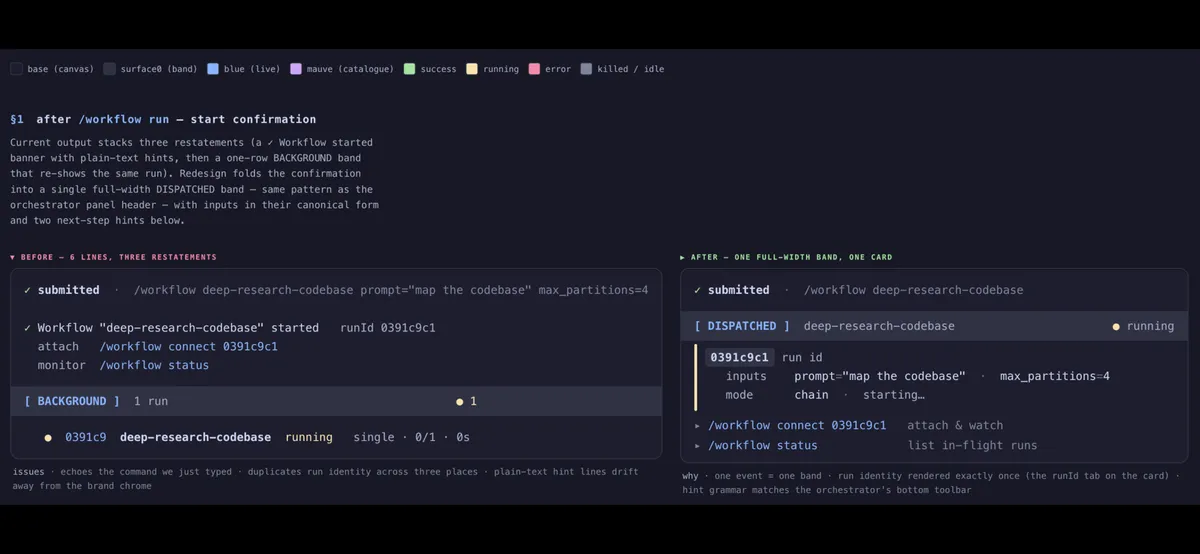Image resolution: width=1200 pixels, height=554 pixels.
Task: Click the 'run id' label text
Action: tap(802, 357)
